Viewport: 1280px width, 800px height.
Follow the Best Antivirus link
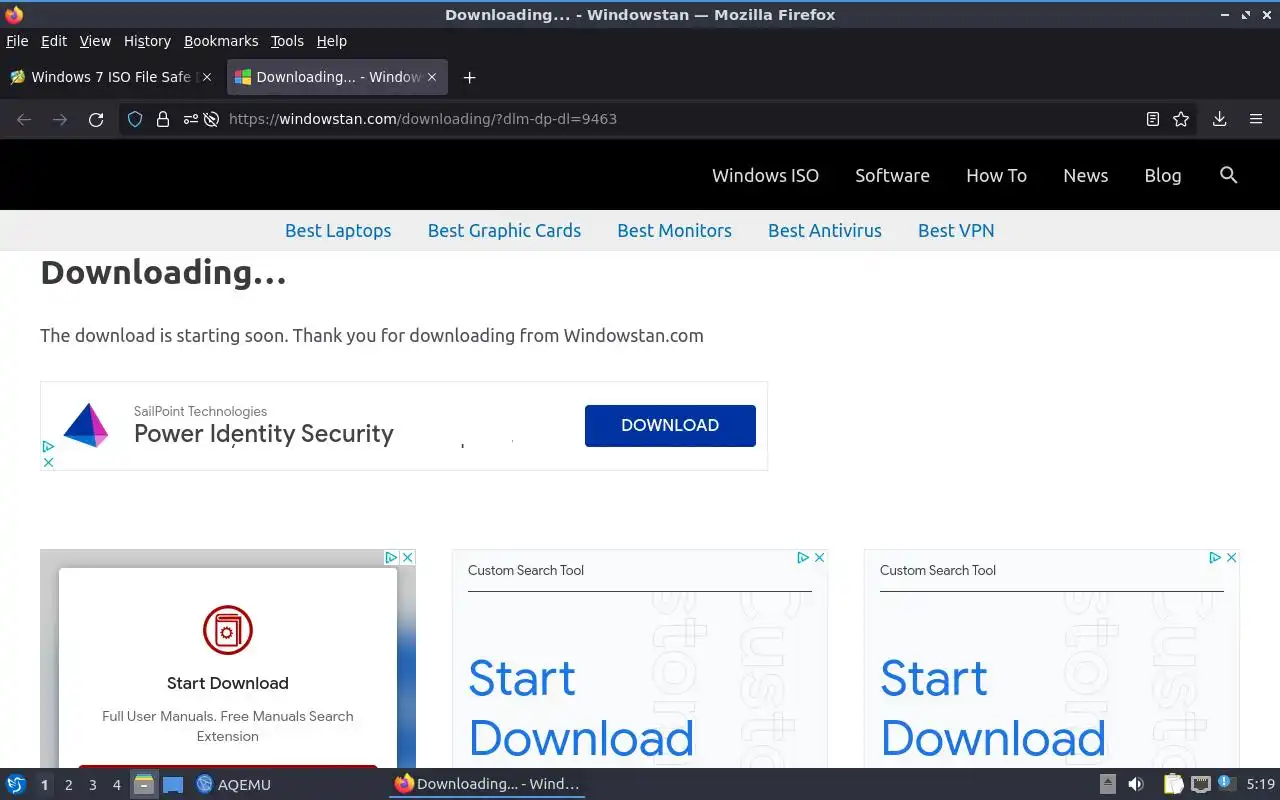pos(825,230)
